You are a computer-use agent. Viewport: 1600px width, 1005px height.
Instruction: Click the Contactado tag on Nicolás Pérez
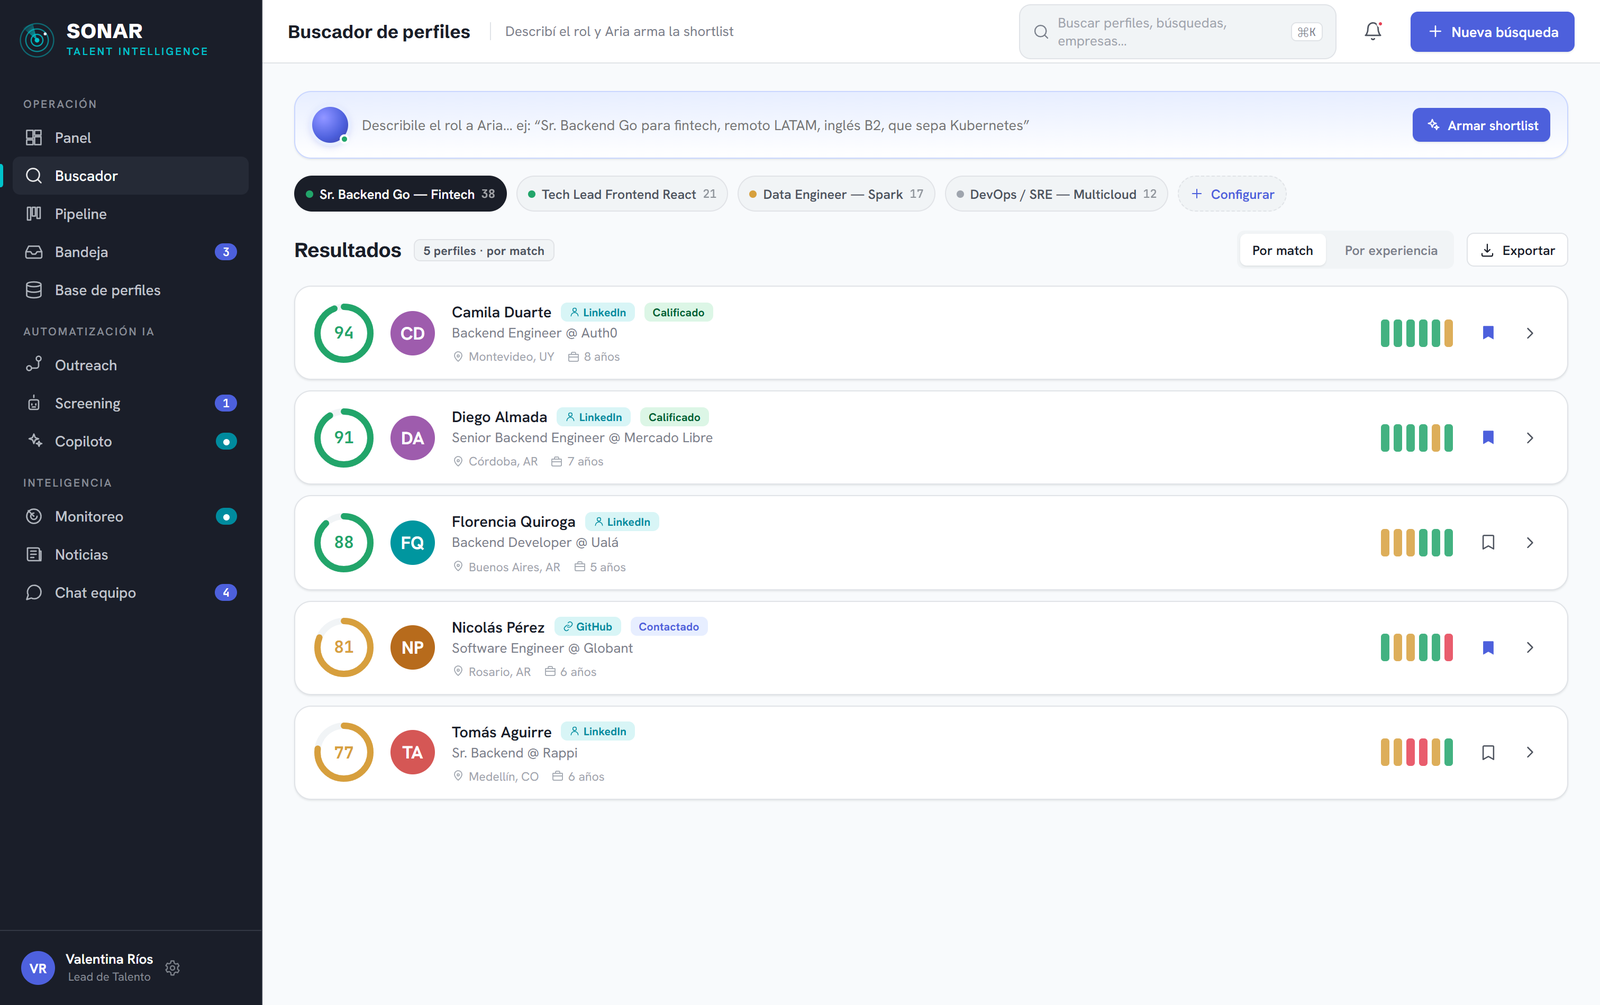click(669, 627)
